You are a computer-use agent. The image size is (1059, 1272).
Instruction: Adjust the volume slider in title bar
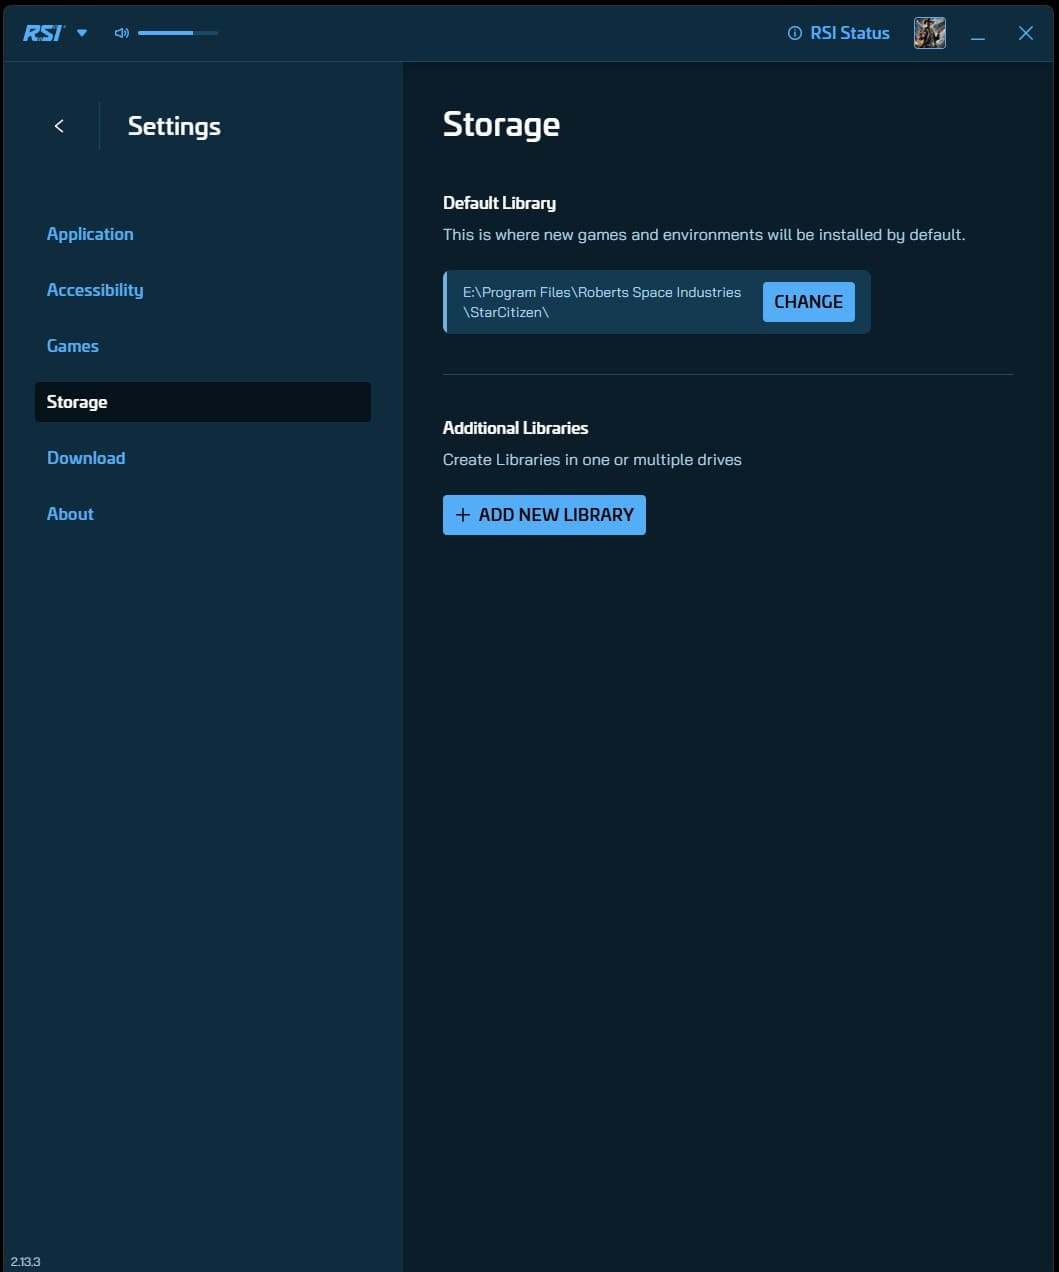click(178, 33)
